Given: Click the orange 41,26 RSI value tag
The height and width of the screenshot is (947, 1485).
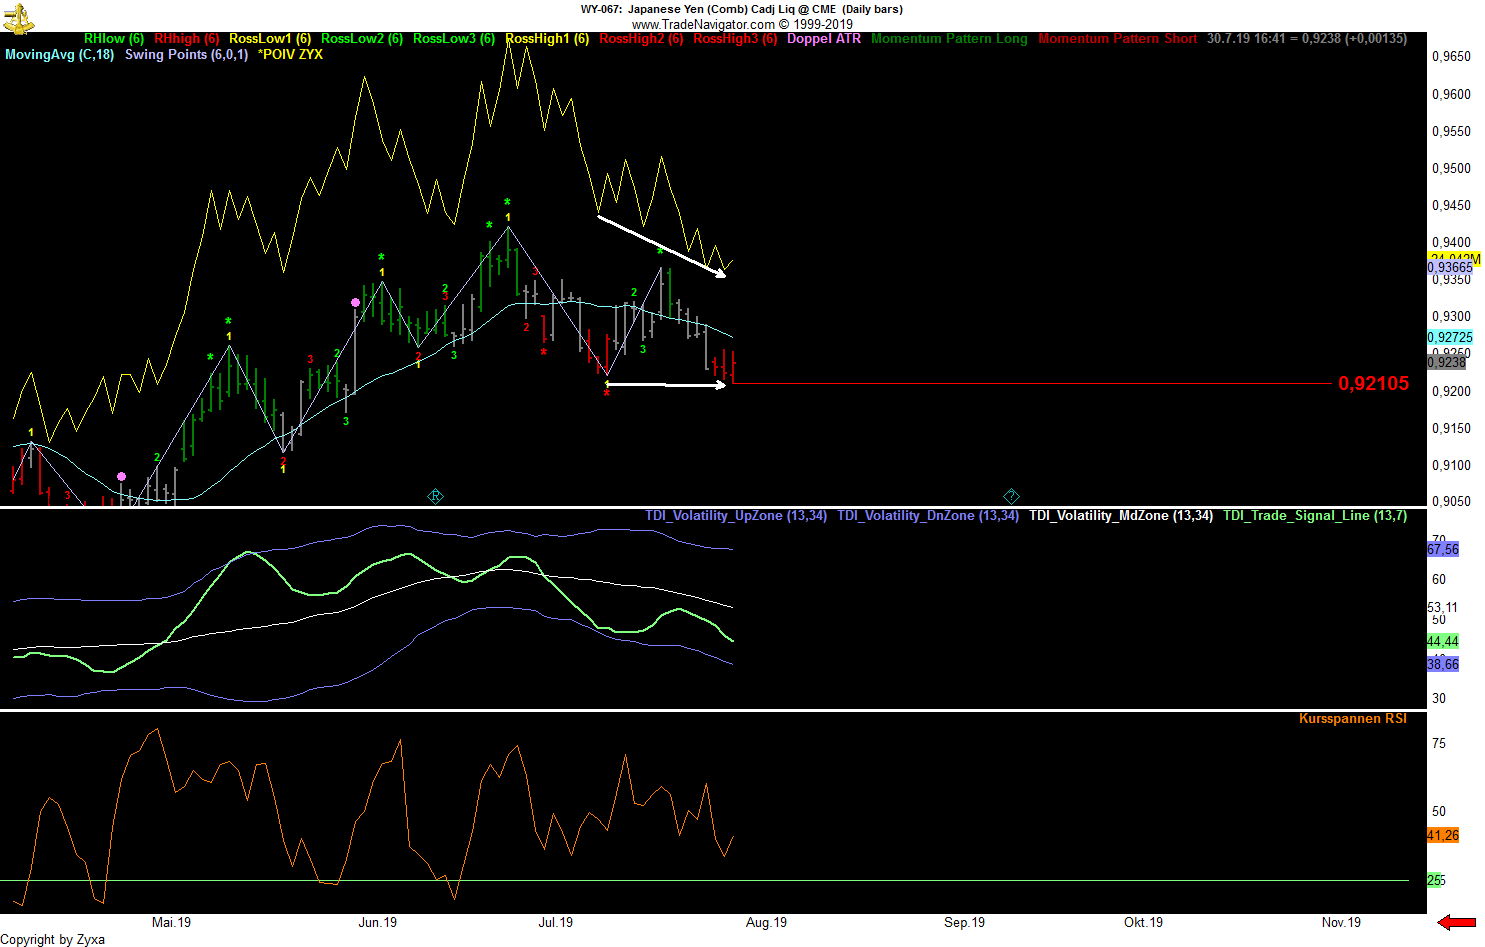Looking at the screenshot, I should [x=1443, y=835].
